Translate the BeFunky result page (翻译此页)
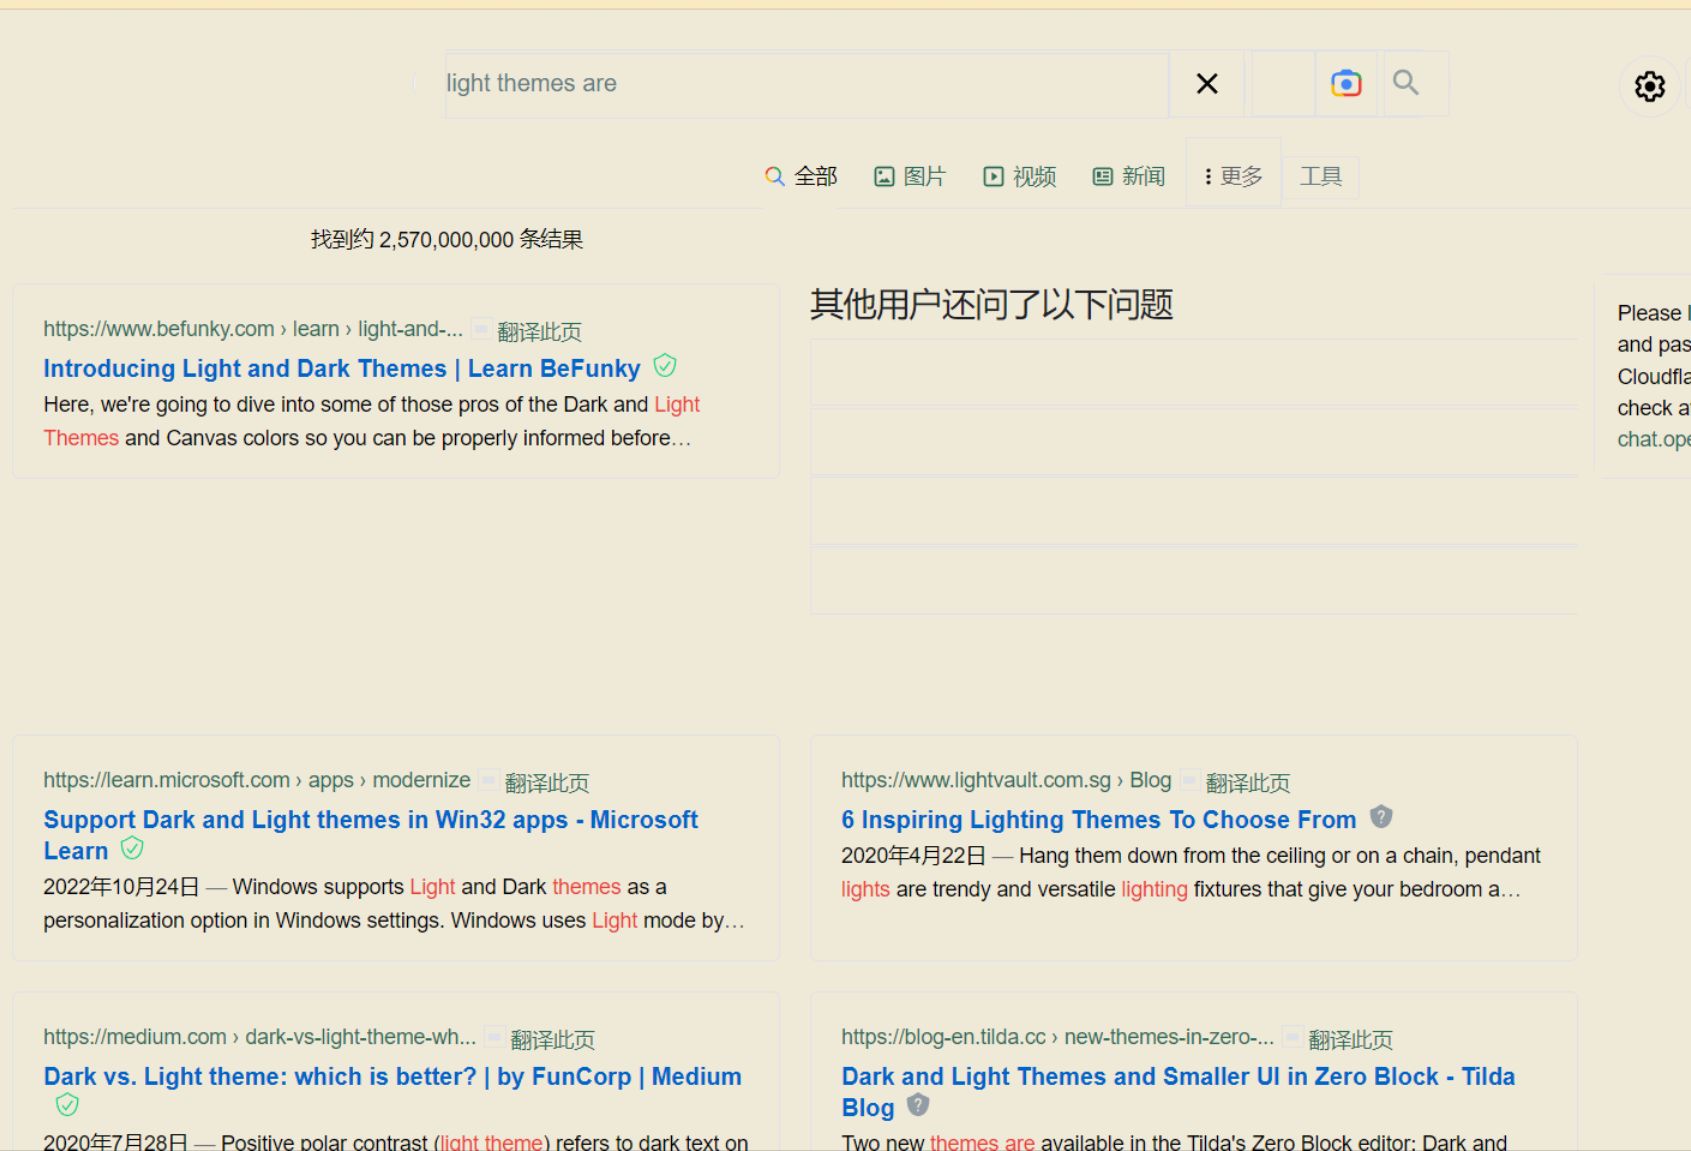The width and height of the screenshot is (1691, 1151). click(x=539, y=331)
